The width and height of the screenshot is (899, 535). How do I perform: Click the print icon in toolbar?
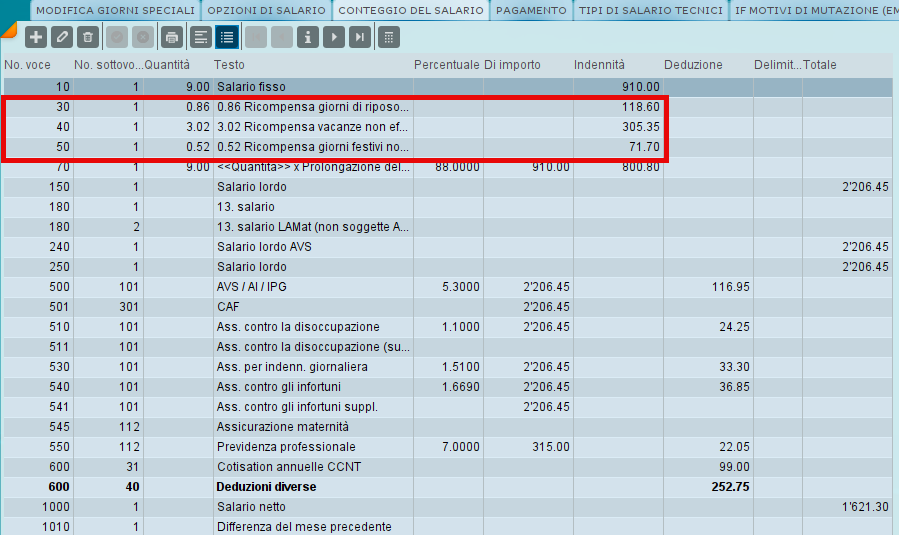pyautogui.click(x=171, y=38)
